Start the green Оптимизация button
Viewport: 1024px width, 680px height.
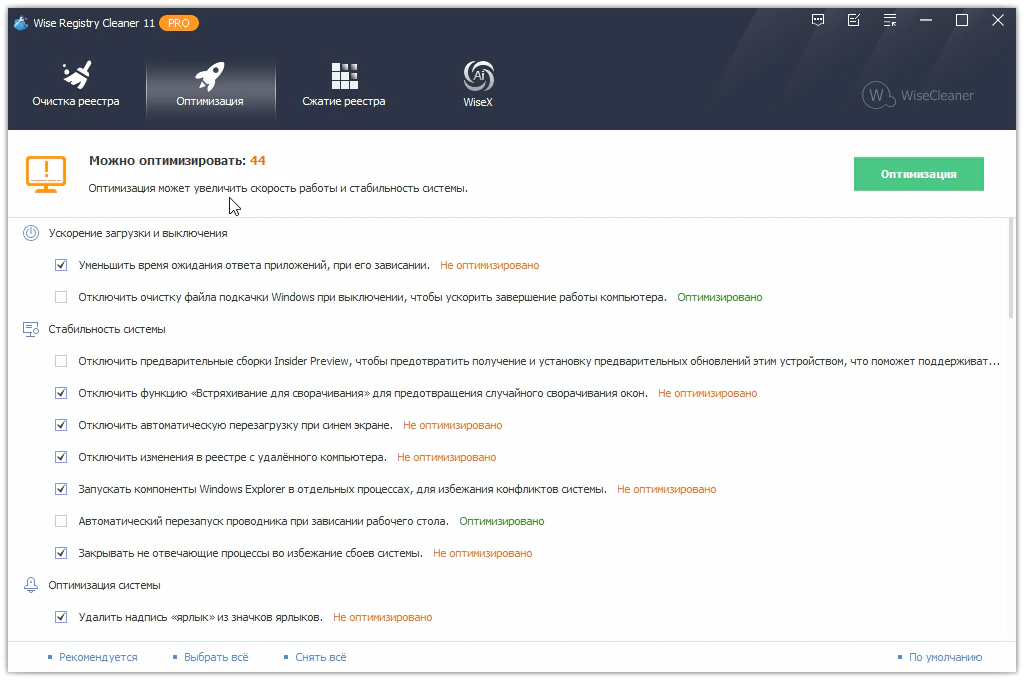[x=918, y=174]
